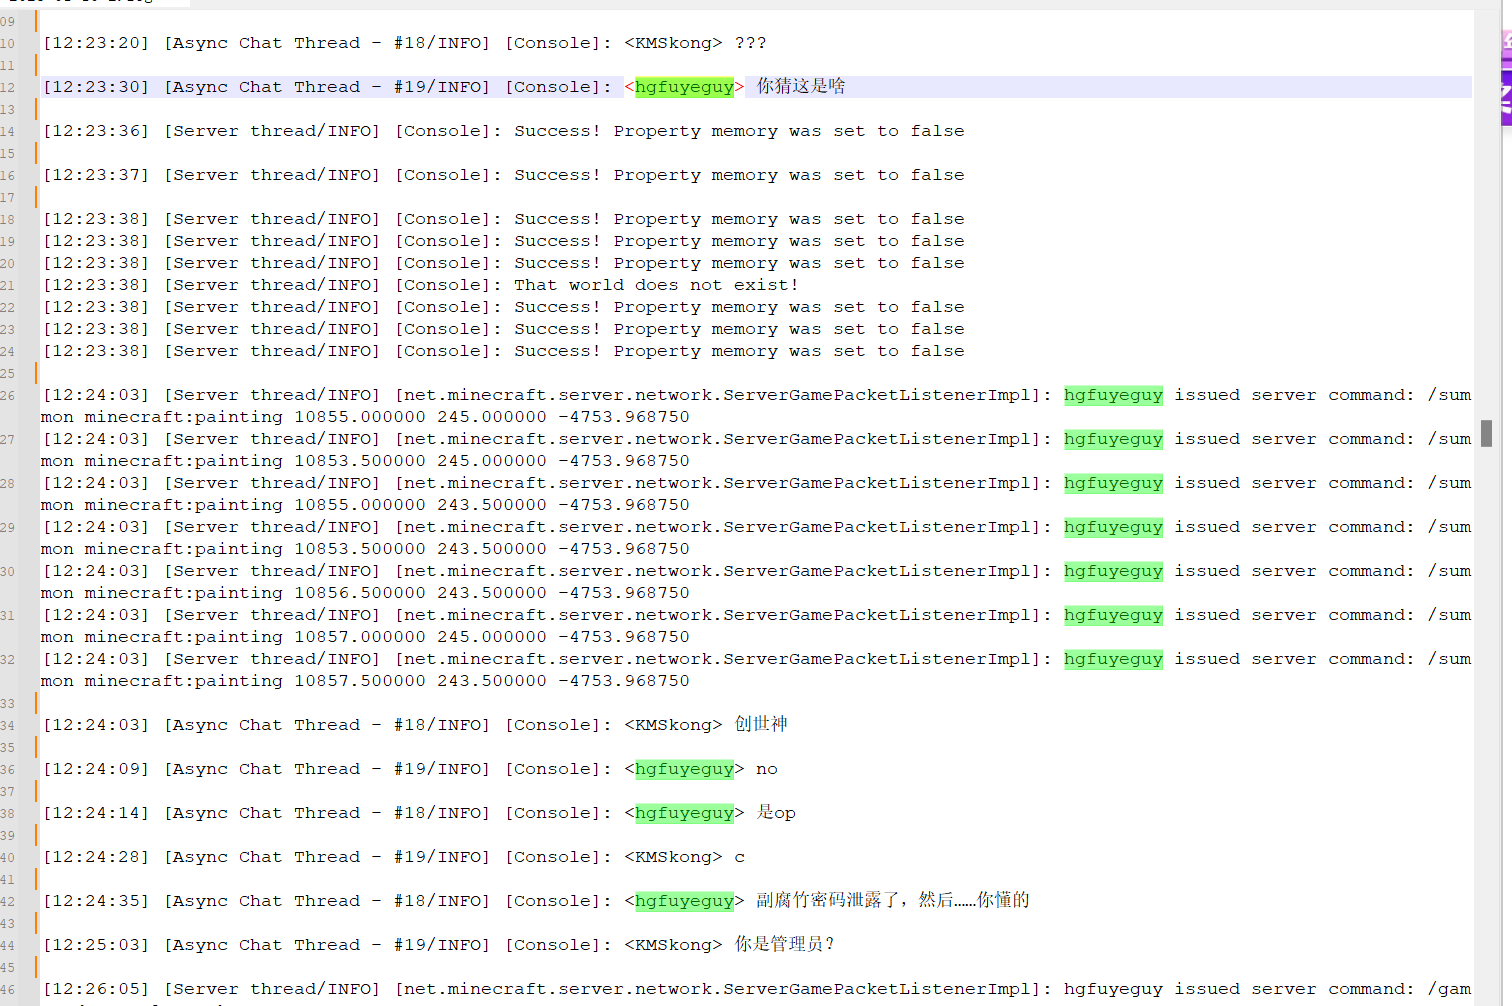Image resolution: width=1512 pixels, height=1006 pixels.
Task: Click highlighted hgfuyeguy in the 12:23:30 line
Action: tap(684, 87)
